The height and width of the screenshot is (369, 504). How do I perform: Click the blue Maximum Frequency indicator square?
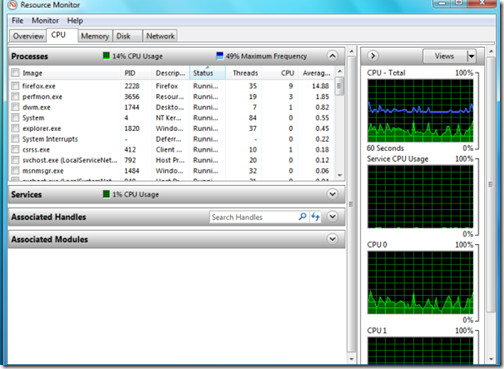click(x=220, y=56)
